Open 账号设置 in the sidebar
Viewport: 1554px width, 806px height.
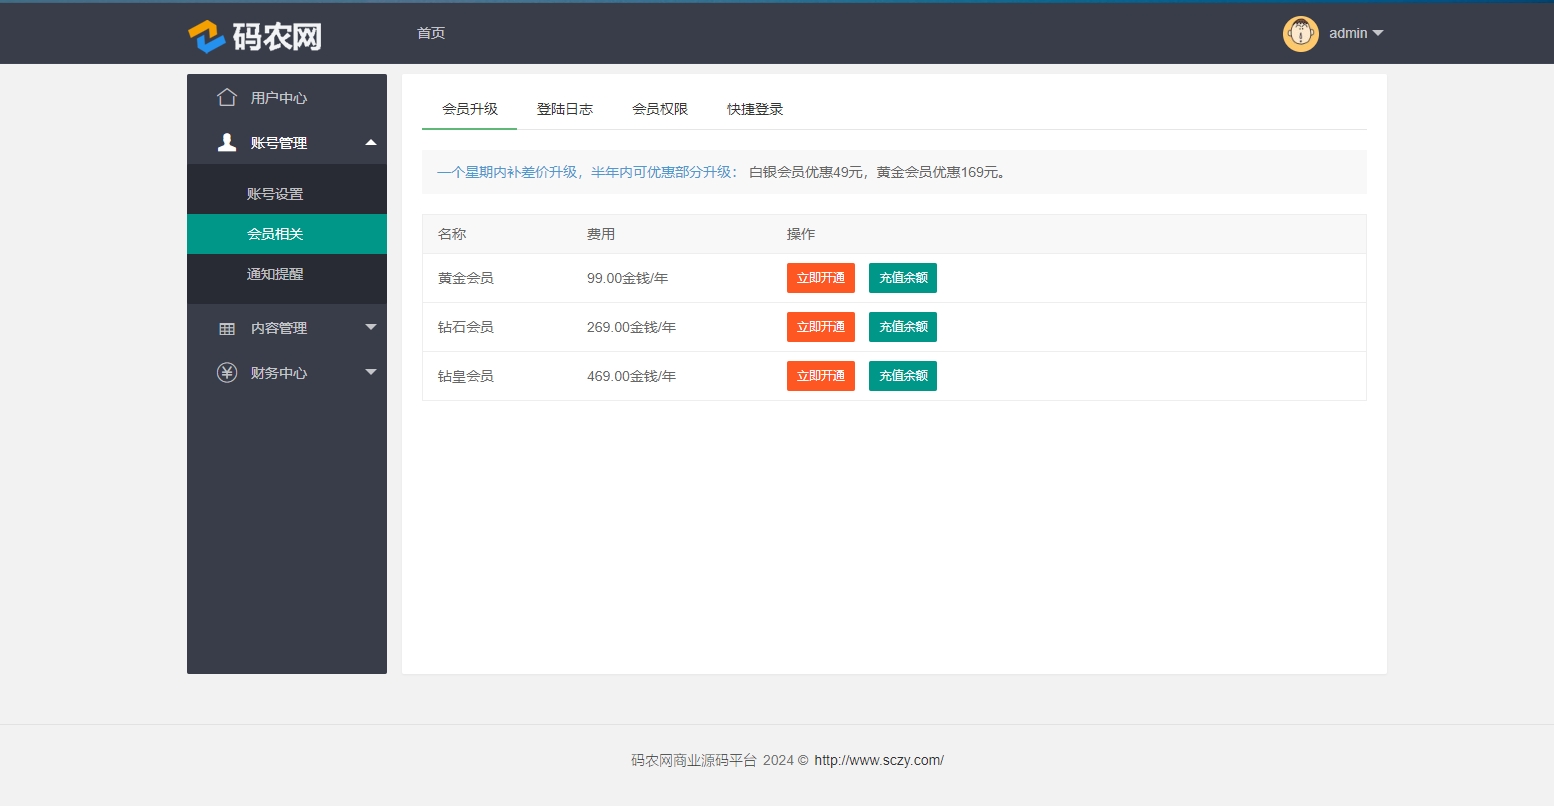(275, 194)
